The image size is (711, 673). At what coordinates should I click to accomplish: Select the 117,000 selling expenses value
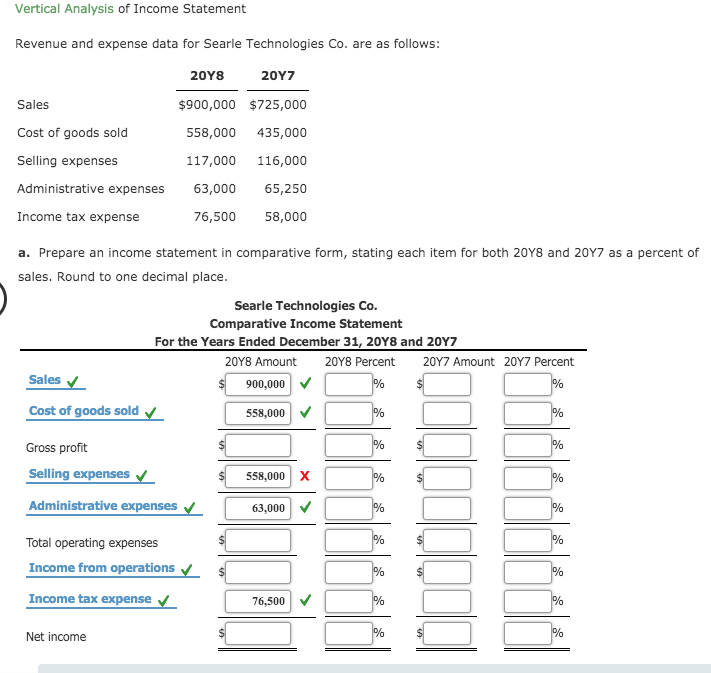pyautogui.click(x=211, y=161)
